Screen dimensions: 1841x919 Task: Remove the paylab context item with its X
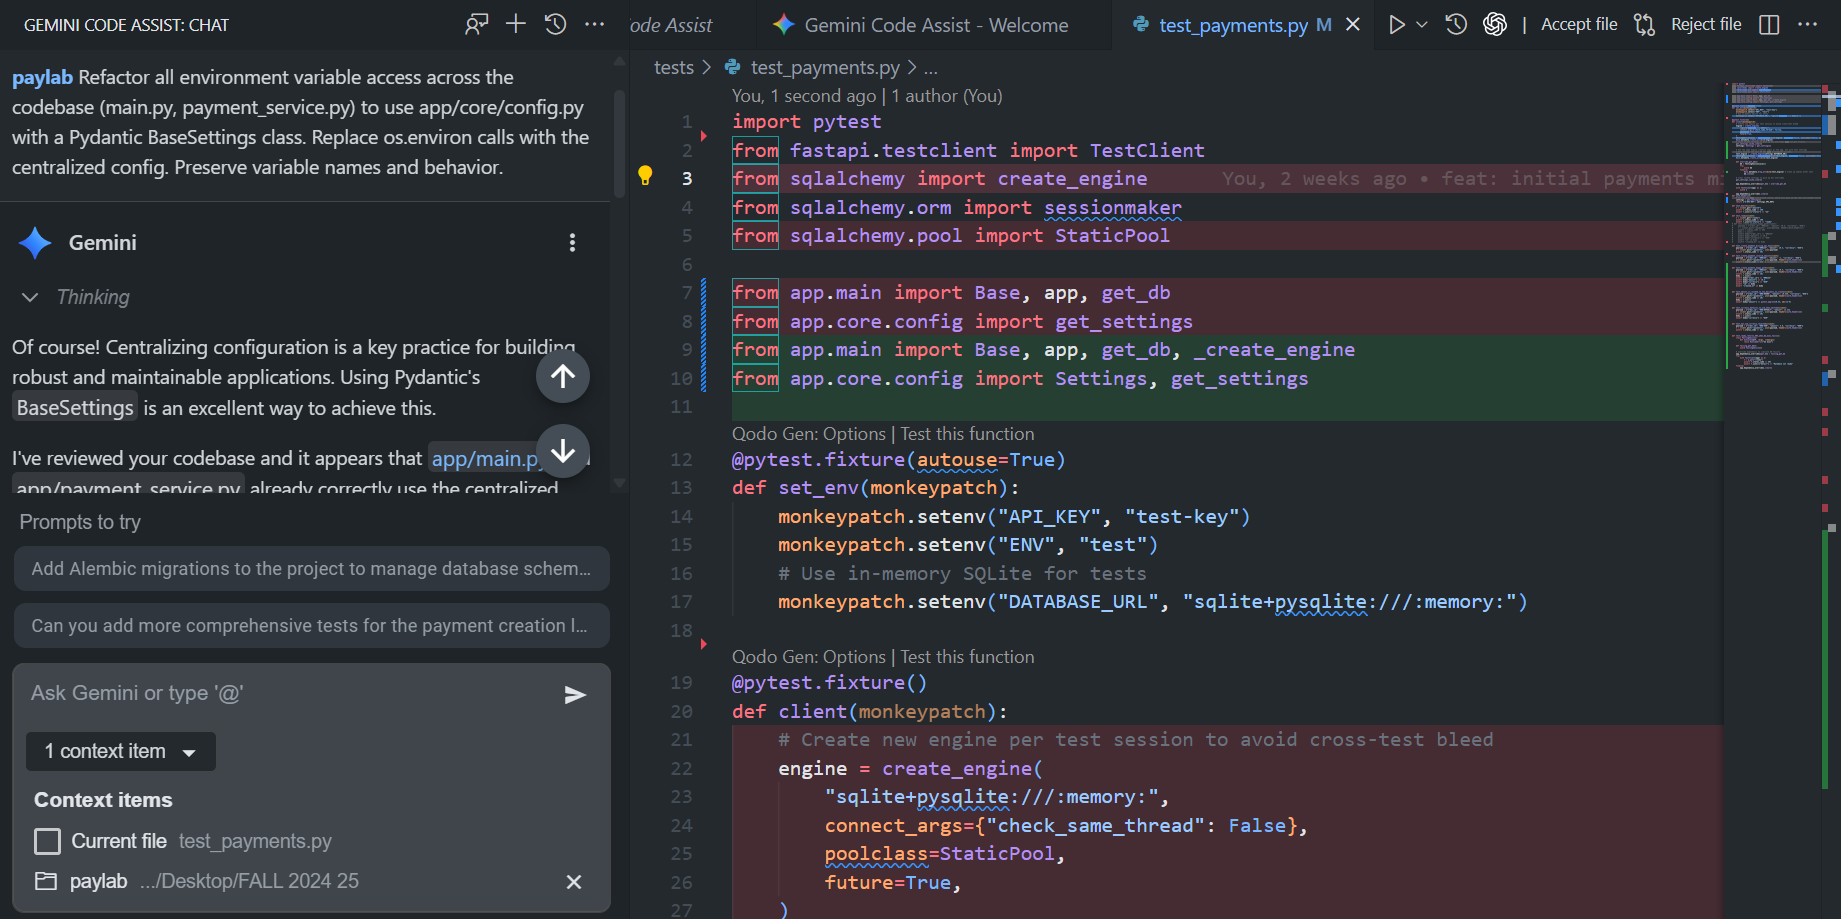(x=573, y=882)
